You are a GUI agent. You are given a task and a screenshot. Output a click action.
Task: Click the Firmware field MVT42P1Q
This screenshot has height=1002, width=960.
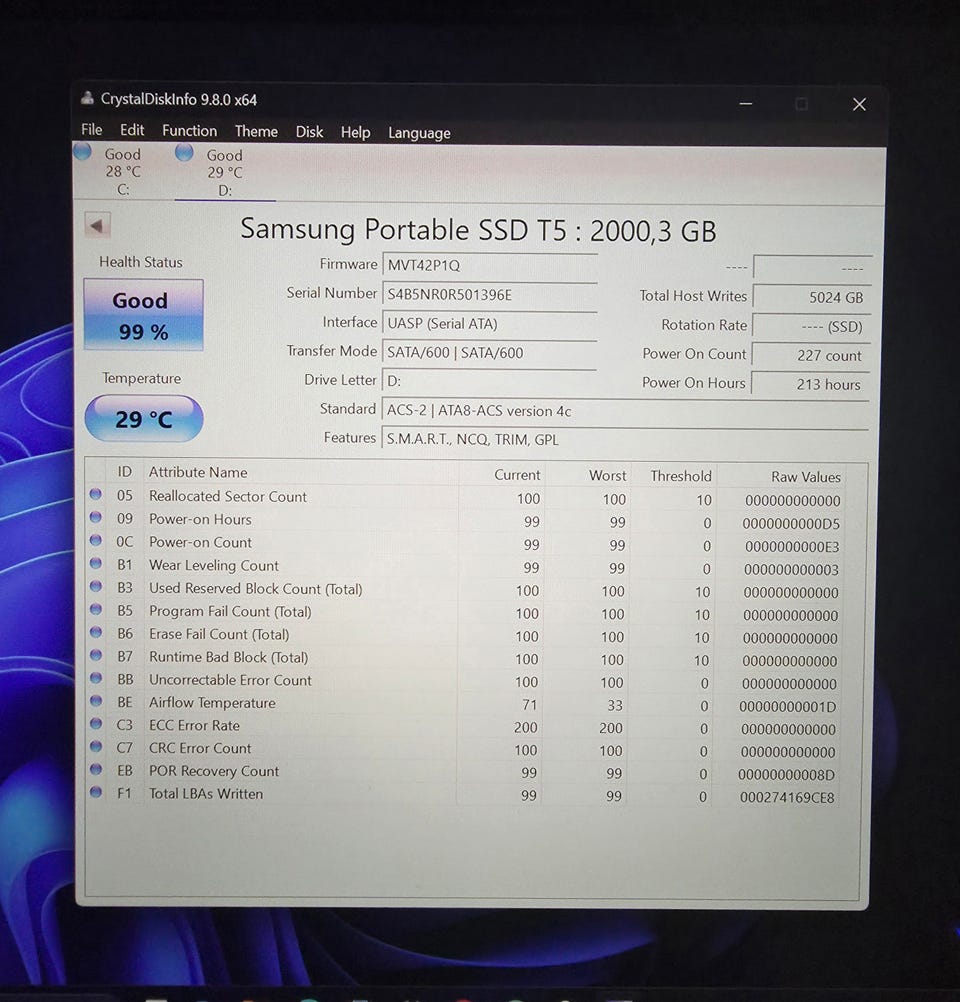click(490, 265)
